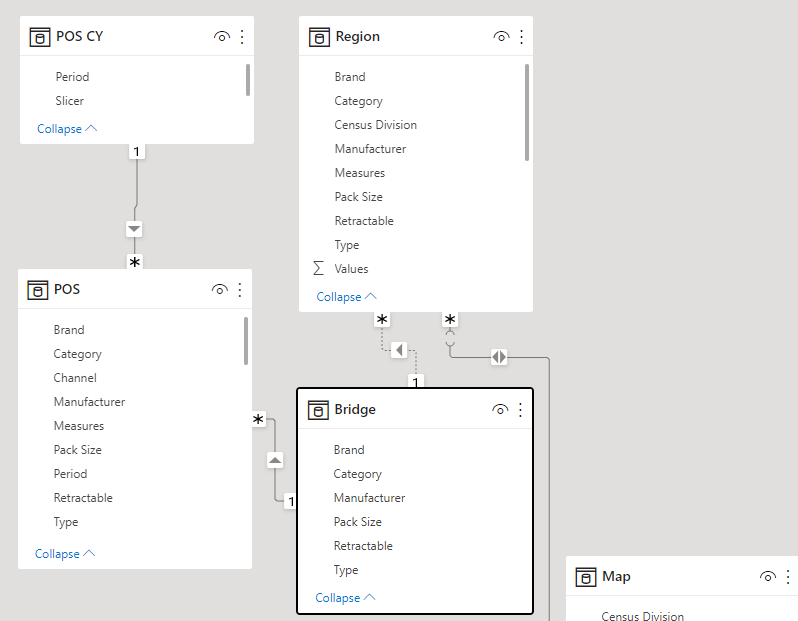The image size is (798, 621).
Task: Collapse the POS CY table fields
Action: pos(67,129)
